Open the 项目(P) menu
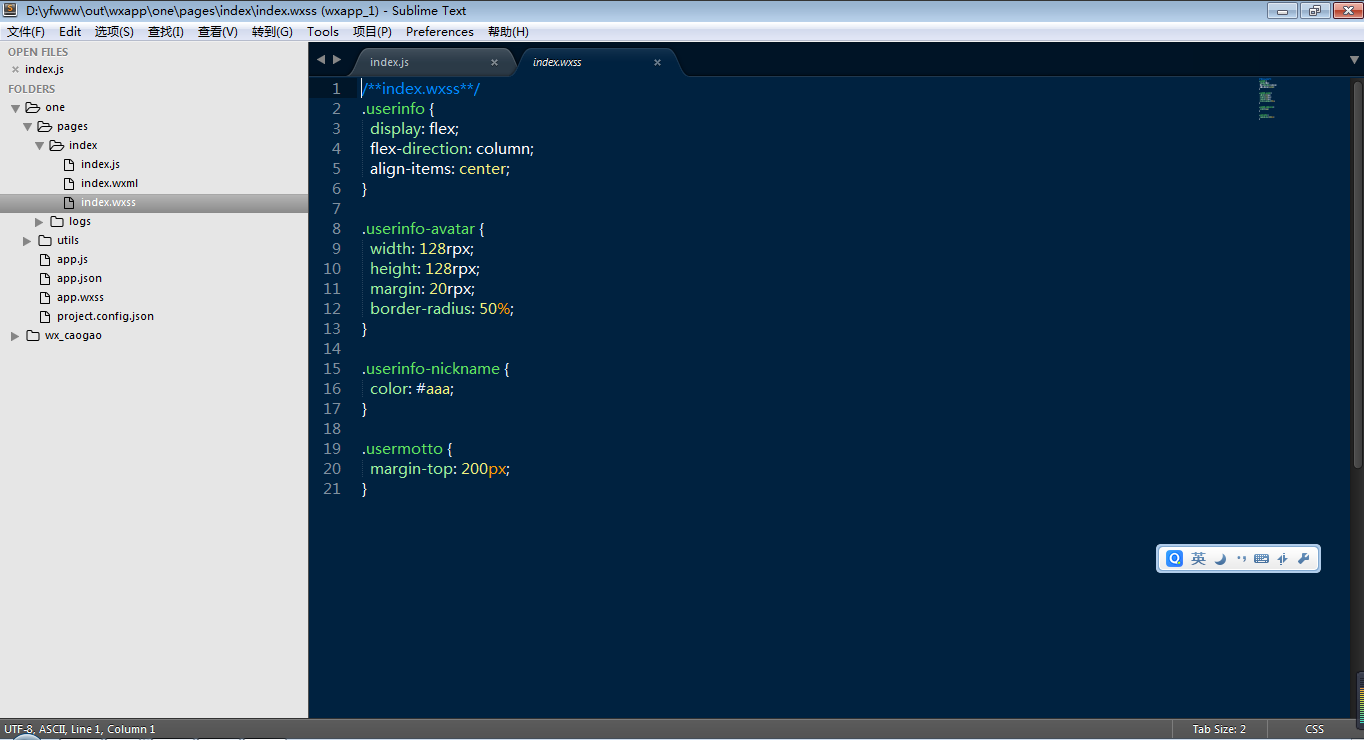Image resolution: width=1364 pixels, height=740 pixels. 372,32
